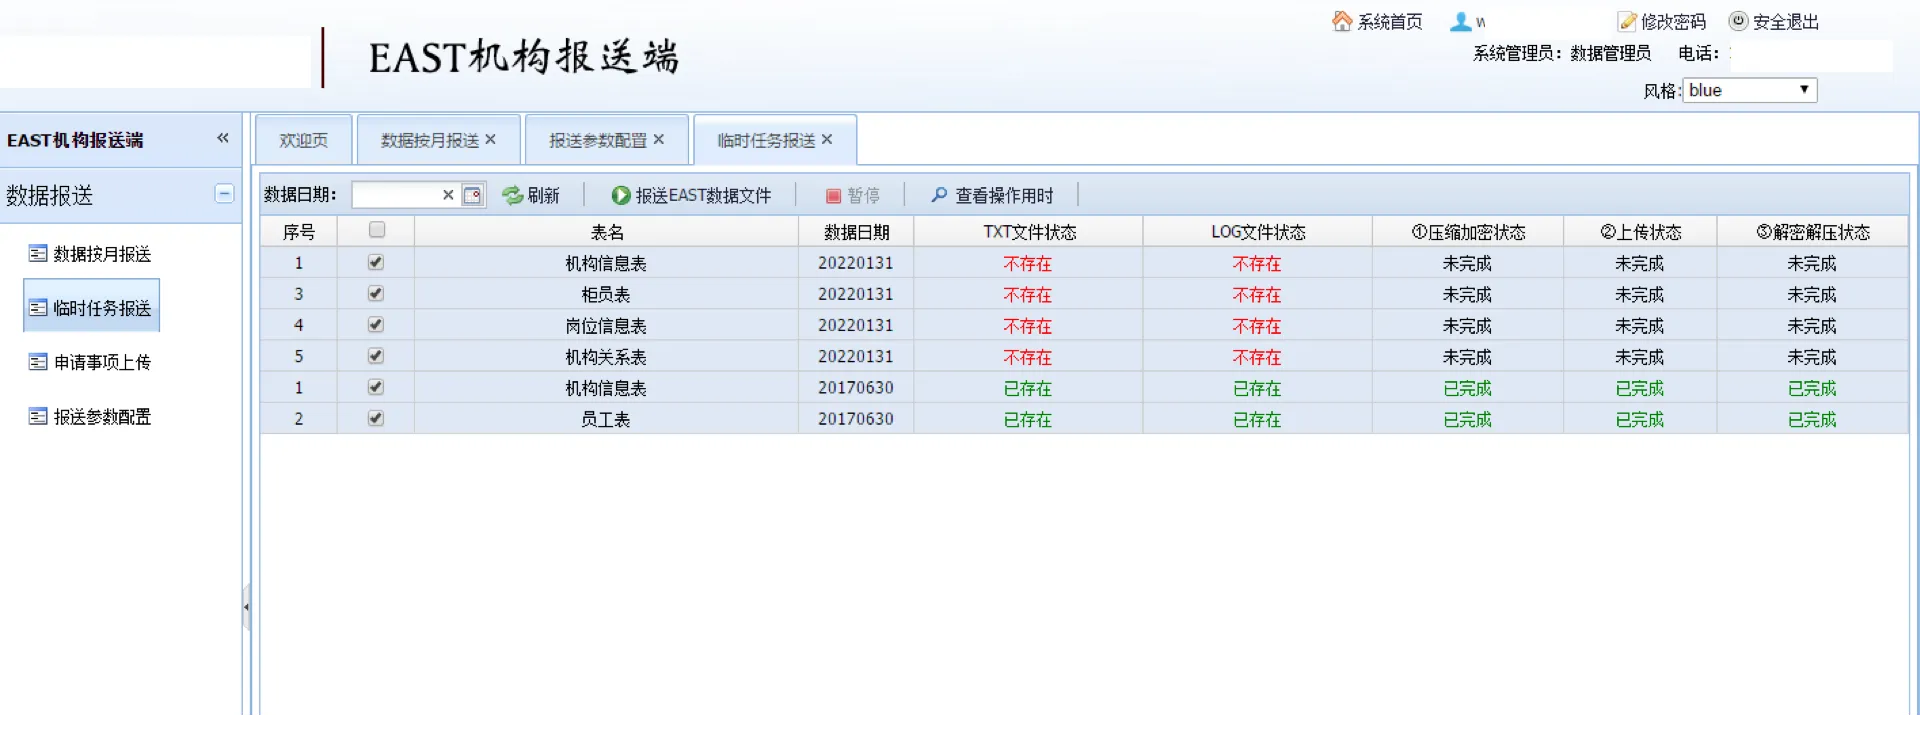Click the change password pencil icon

point(1627,22)
